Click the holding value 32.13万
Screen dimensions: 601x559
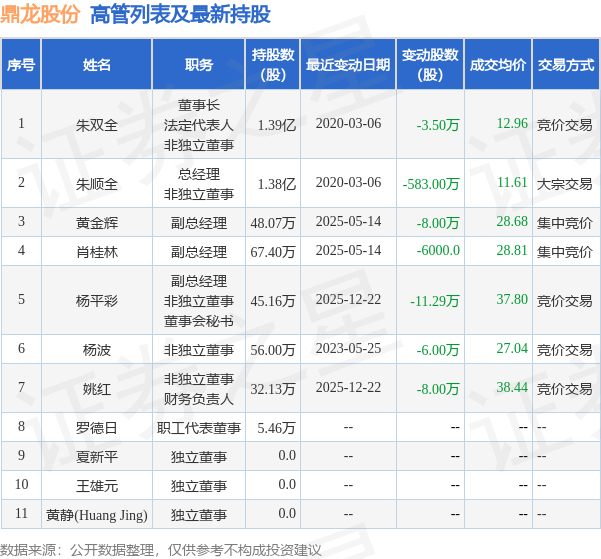tap(273, 389)
